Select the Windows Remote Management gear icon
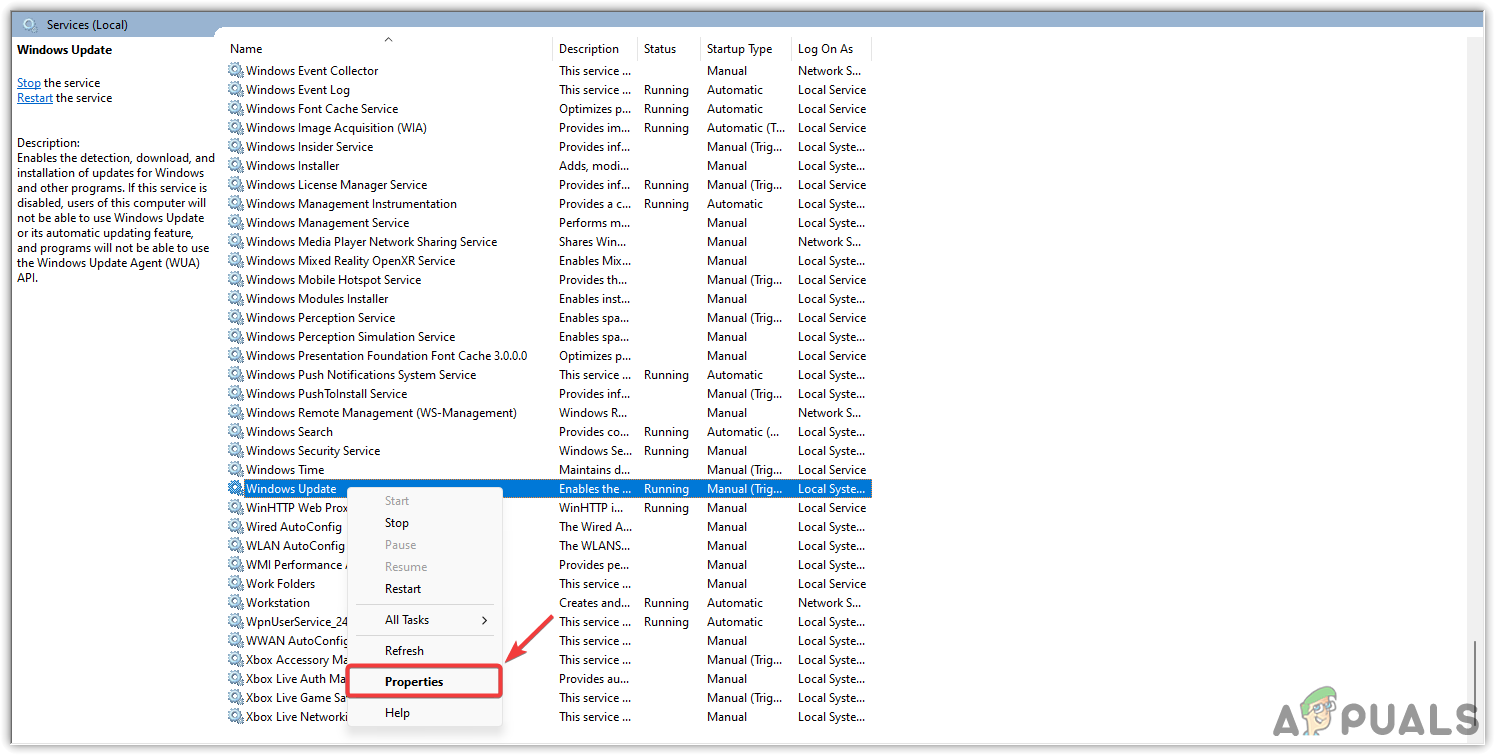 pyautogui.click(x=236, y=413)
